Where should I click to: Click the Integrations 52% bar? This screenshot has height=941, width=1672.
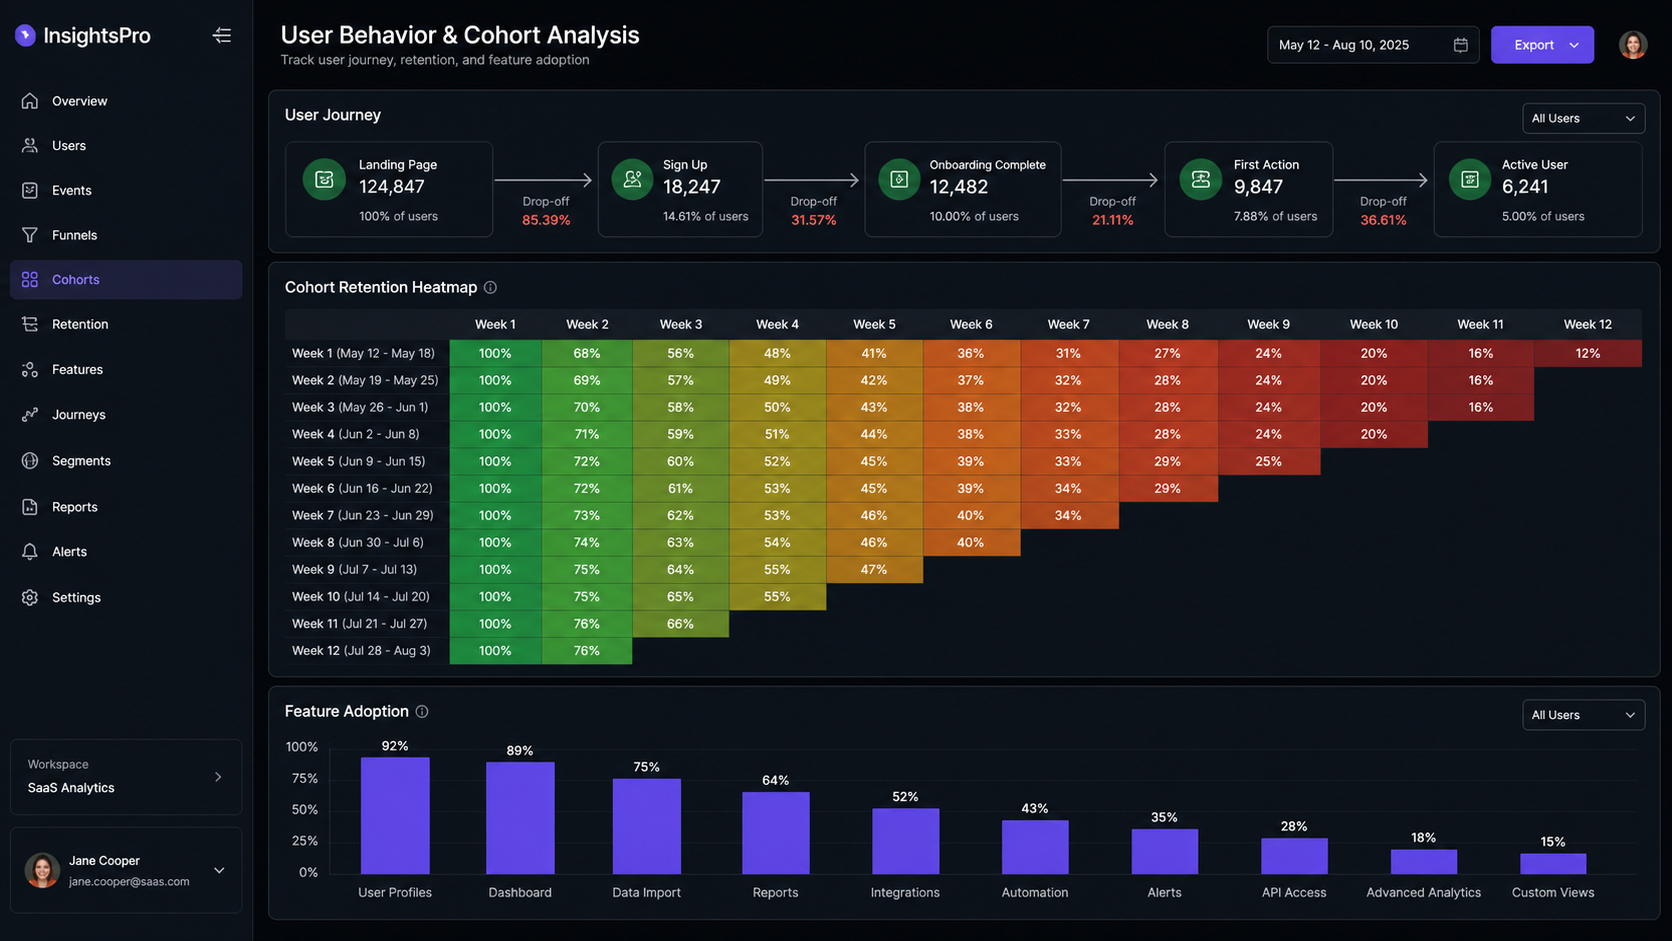tap(905, 841)
